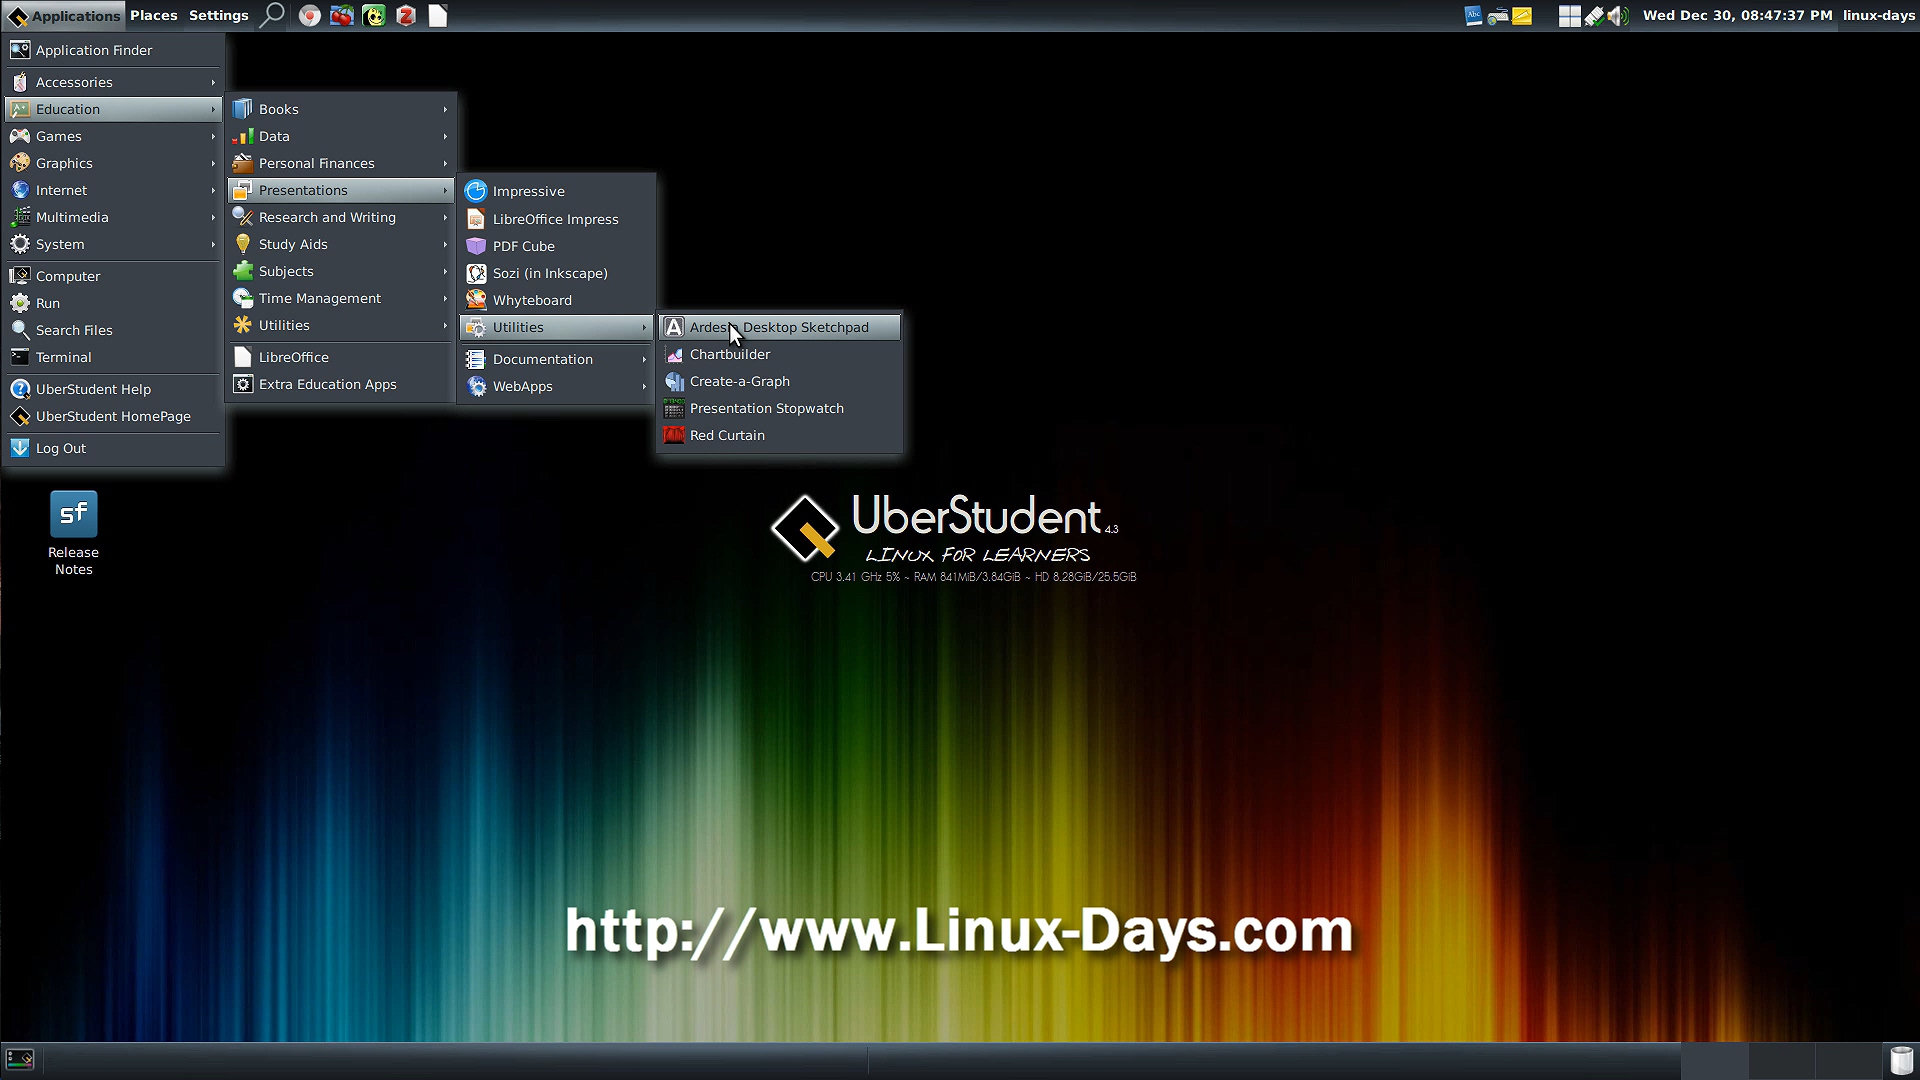Launch Presentation Stopwatch
Viewport: 1920px width, 1080px height.
click(780, 408)
